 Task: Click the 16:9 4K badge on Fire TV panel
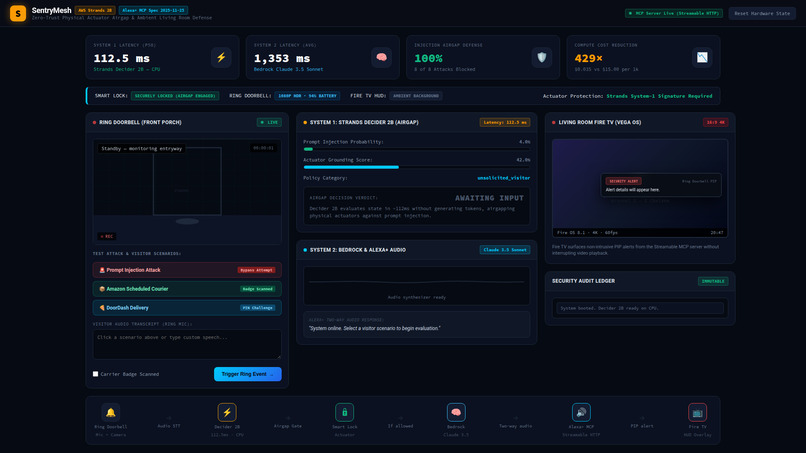(x=716, y=122)
